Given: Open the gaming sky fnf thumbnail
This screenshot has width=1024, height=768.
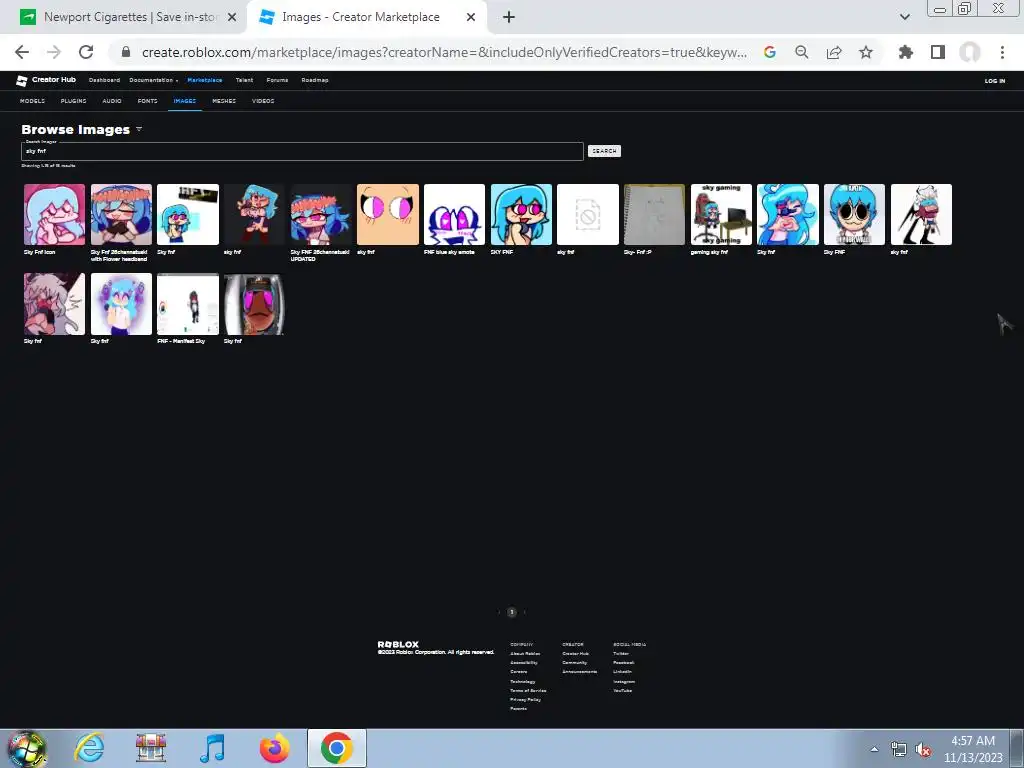Looking at the screenshot, I should point(721,214).
